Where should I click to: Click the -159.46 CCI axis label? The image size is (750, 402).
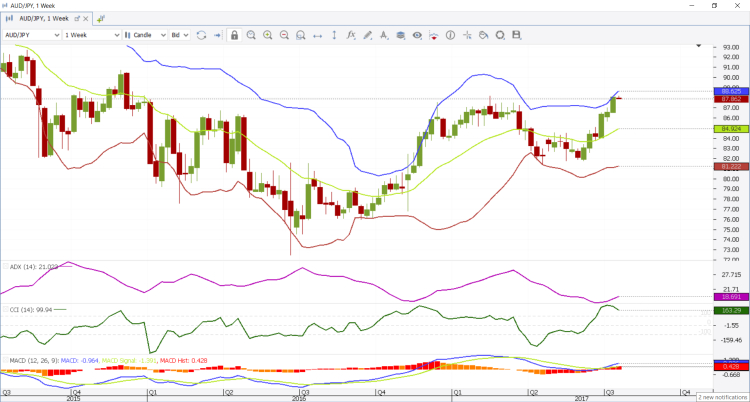pos(730,340)
